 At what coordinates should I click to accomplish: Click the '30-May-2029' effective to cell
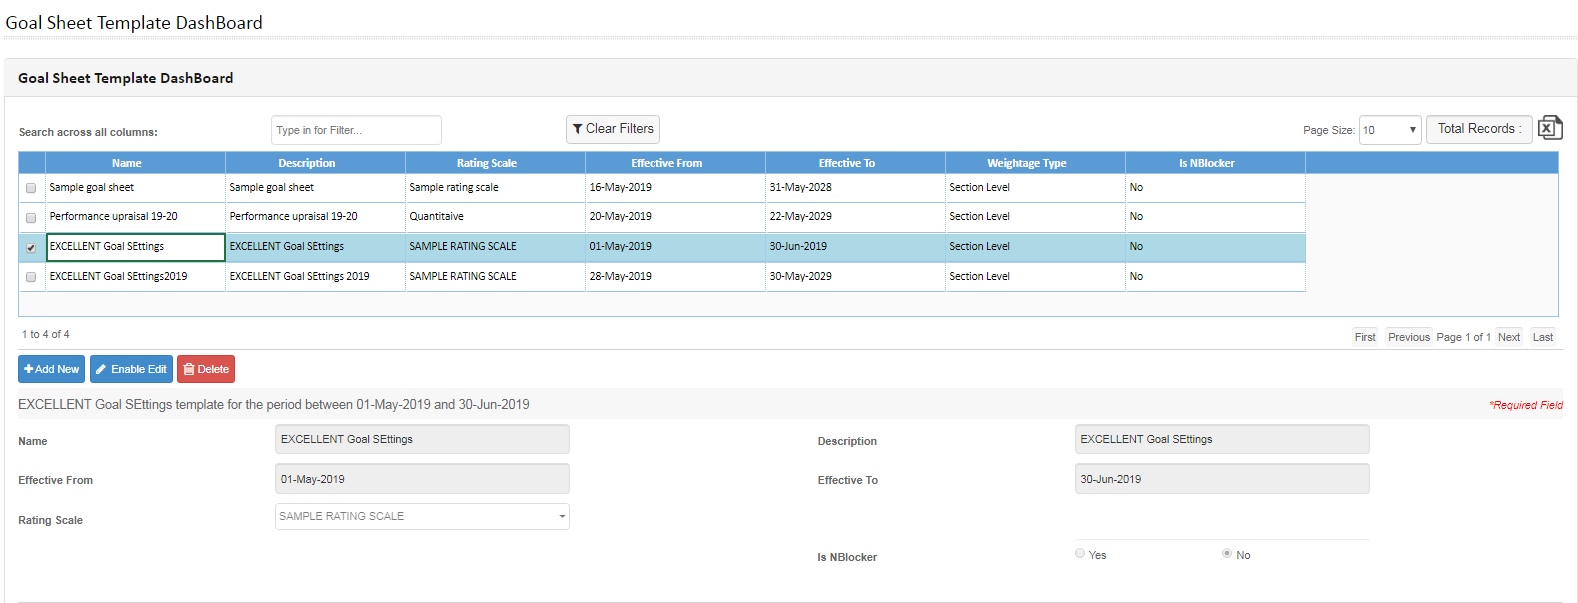coord(855,277)
